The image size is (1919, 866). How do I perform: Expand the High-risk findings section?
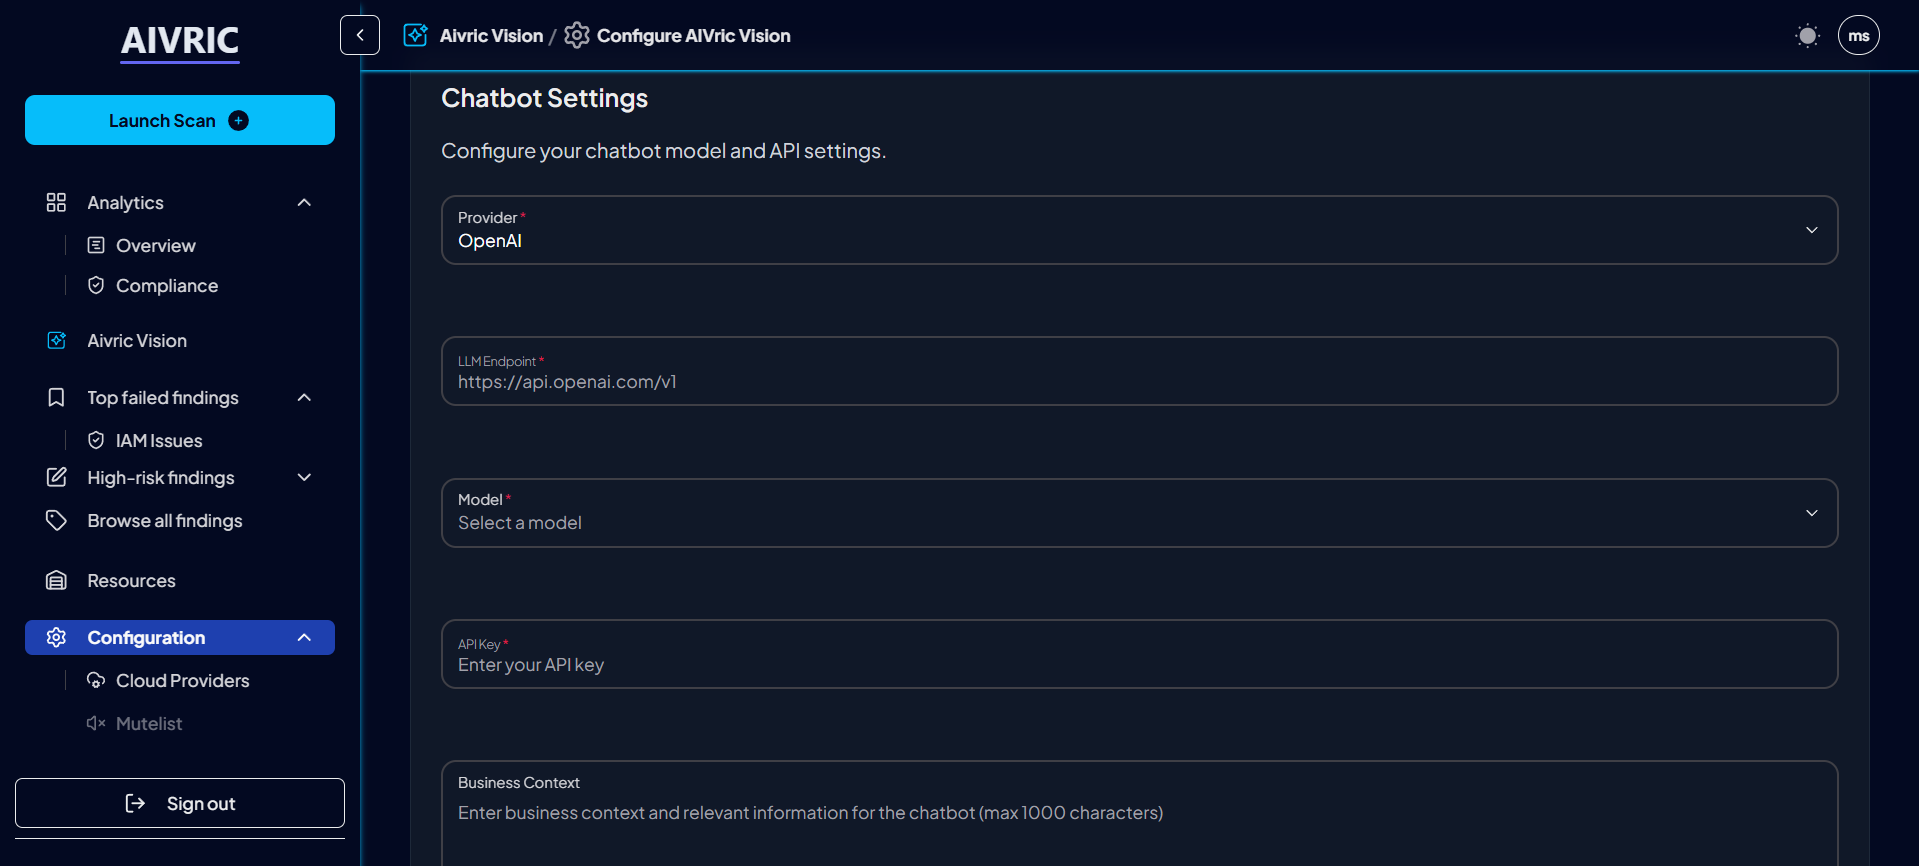pos(305,478)
